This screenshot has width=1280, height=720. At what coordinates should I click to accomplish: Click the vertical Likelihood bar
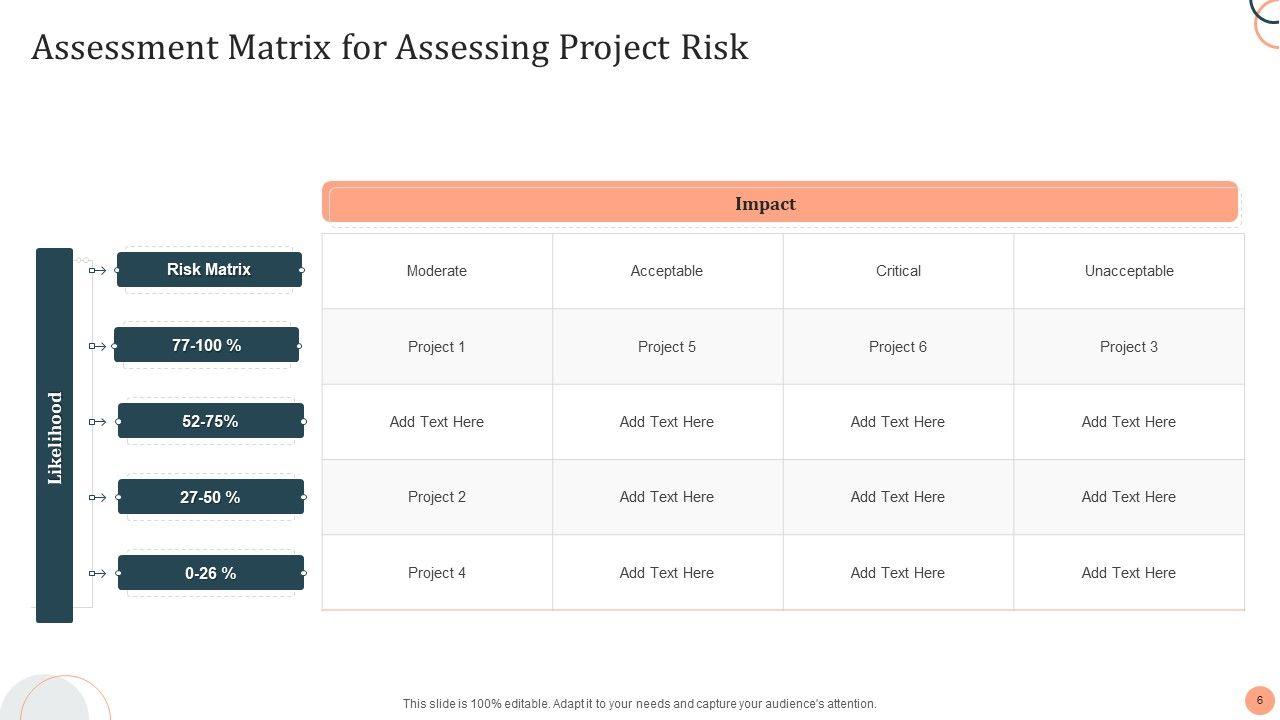(55, 435)
